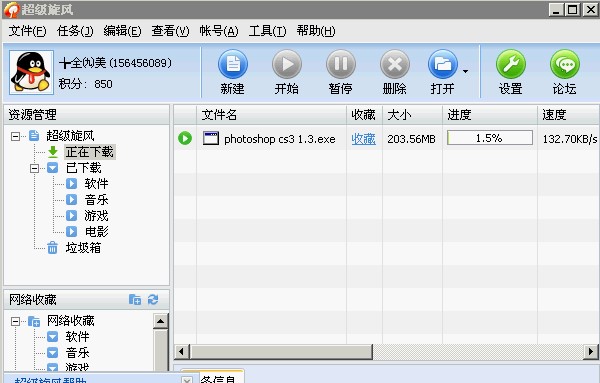
Task: Open the 论坛 forum icon
Action: click(x=564, y=64)
